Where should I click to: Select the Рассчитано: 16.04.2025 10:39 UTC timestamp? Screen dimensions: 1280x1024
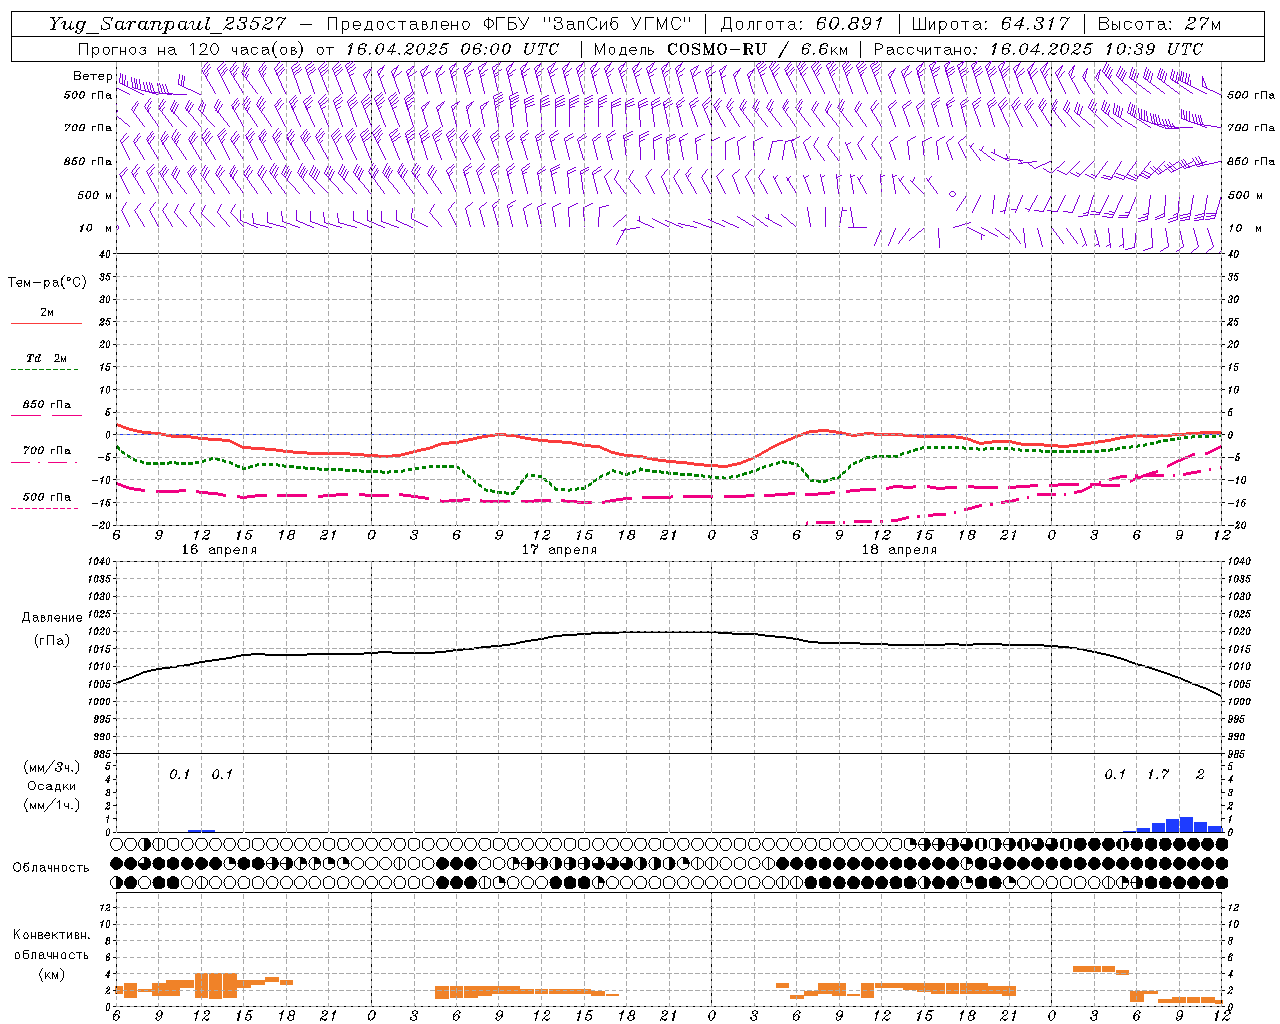click(x=1038, y=49)
